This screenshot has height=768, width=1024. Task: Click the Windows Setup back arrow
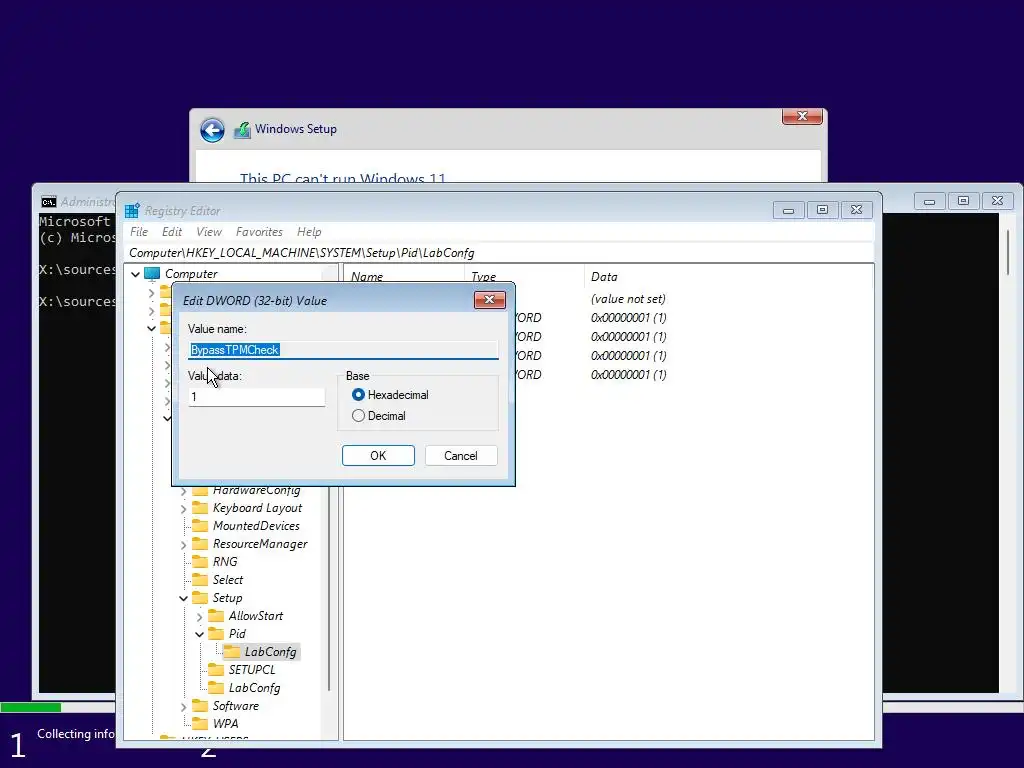212,130
